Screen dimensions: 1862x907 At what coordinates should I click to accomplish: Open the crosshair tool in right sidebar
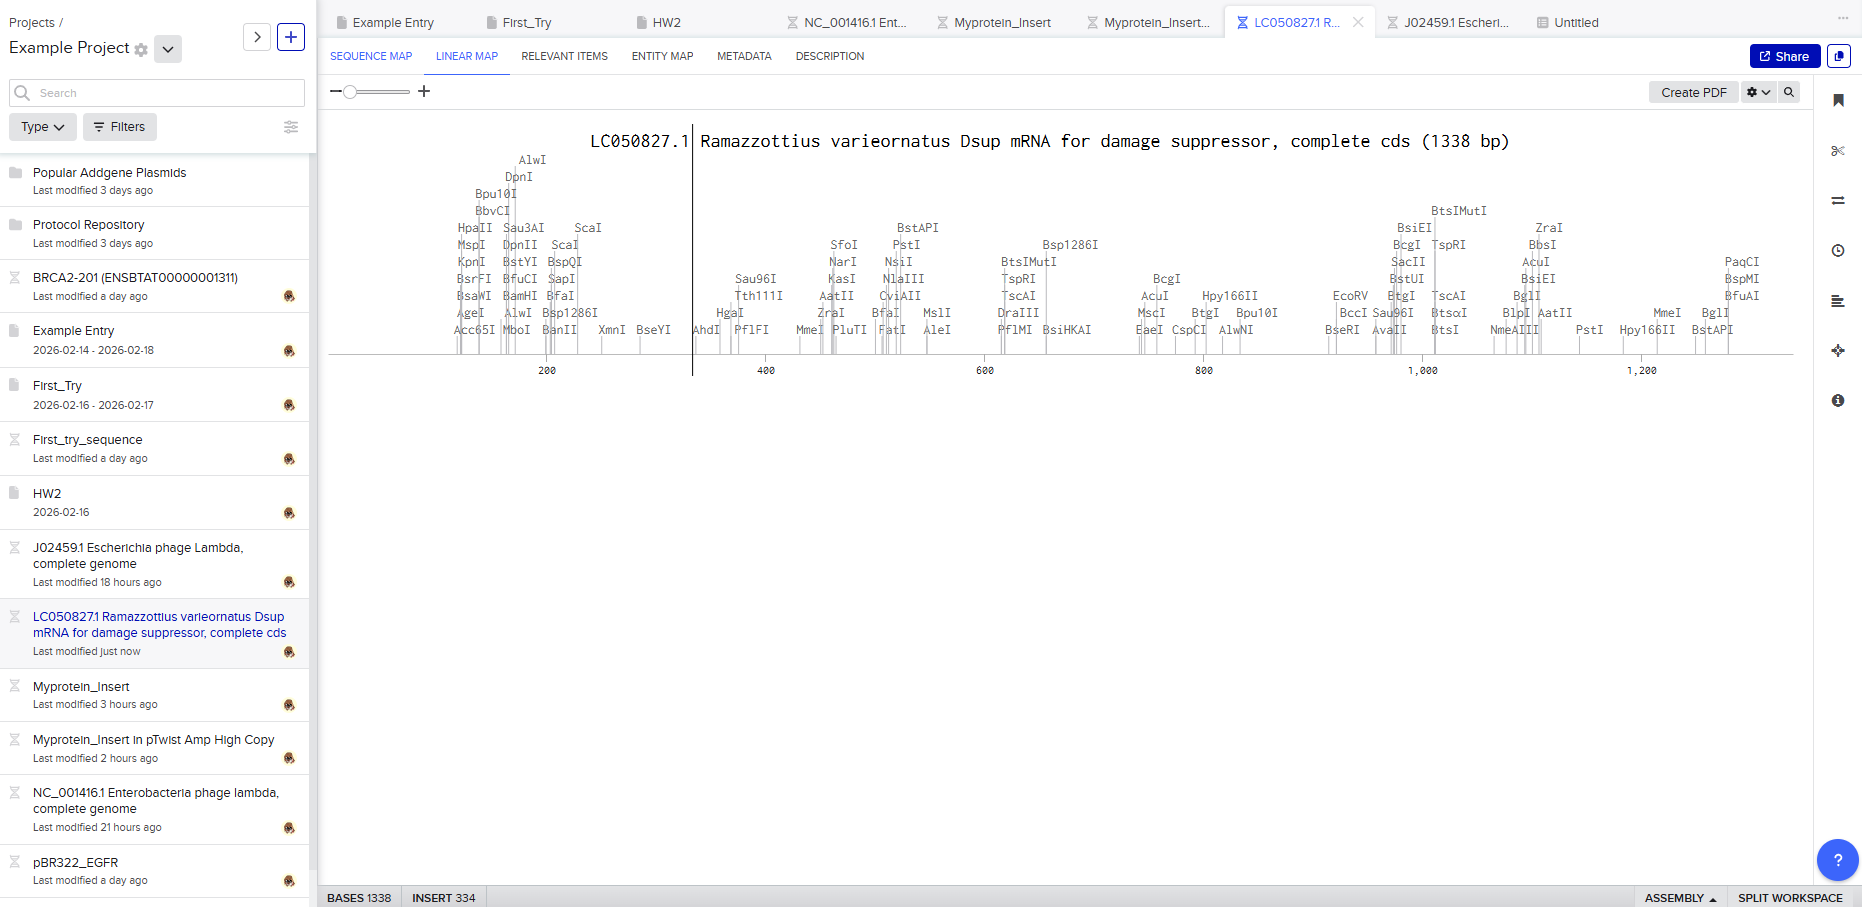1838,351
